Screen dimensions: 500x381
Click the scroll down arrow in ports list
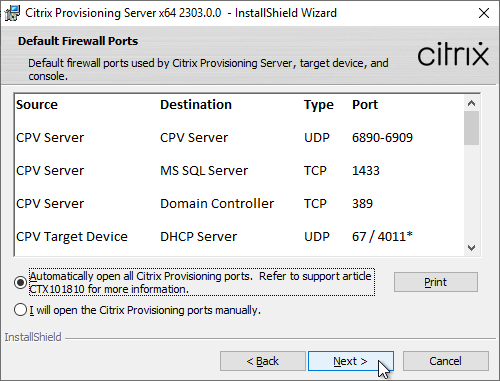(471, 248)
